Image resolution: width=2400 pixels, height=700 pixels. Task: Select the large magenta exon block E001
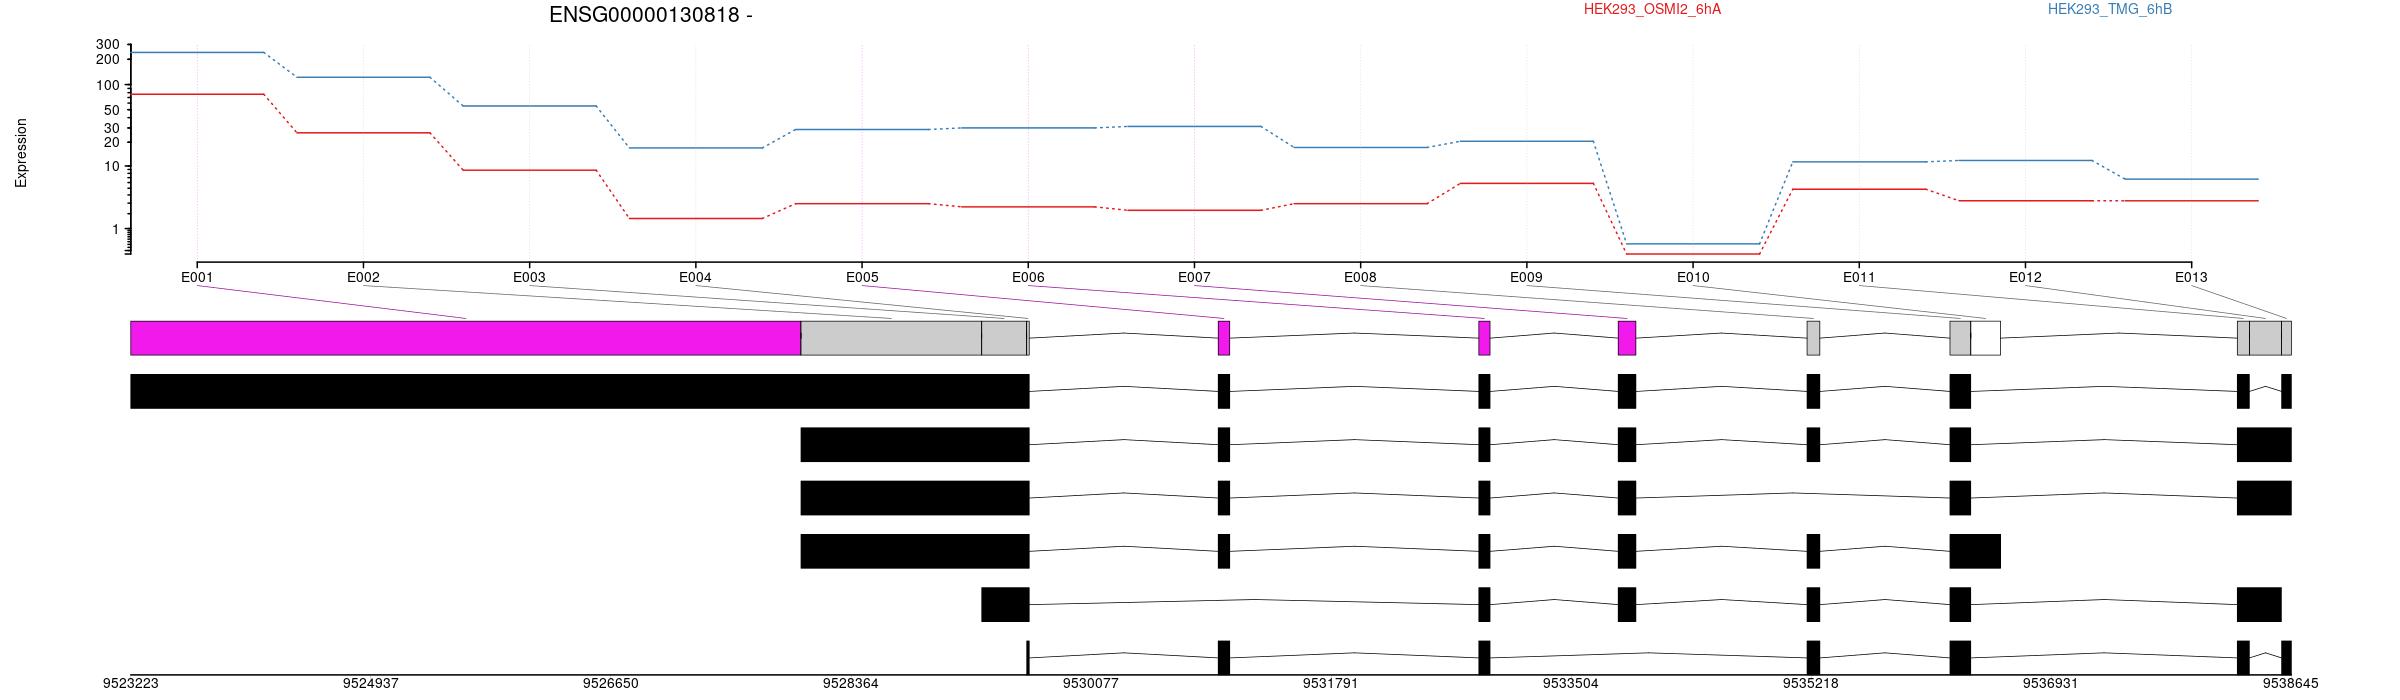[x=465, y=338]
